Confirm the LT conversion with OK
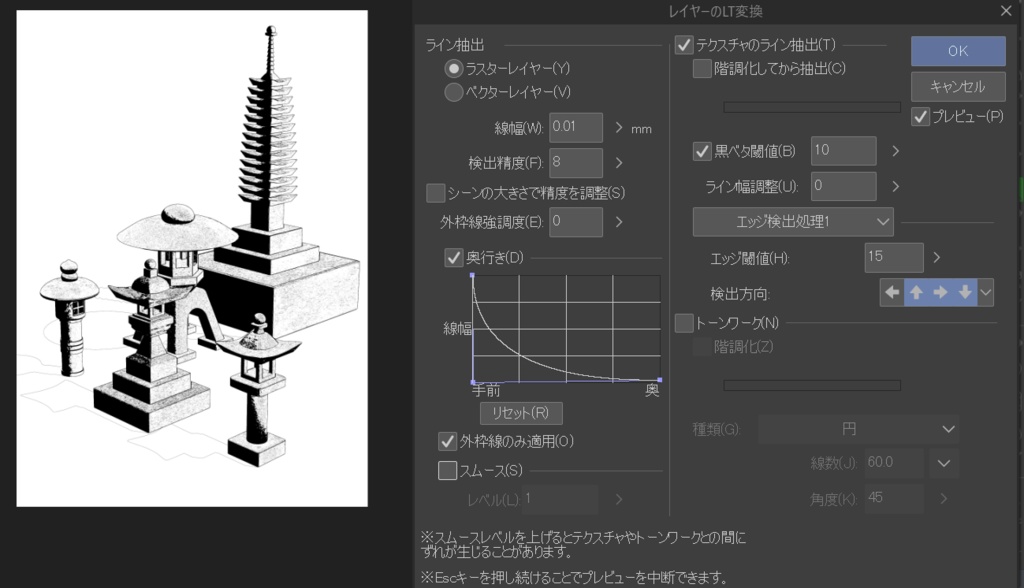The height and width of the screenshot is (588, 1024). coord(957,50)
